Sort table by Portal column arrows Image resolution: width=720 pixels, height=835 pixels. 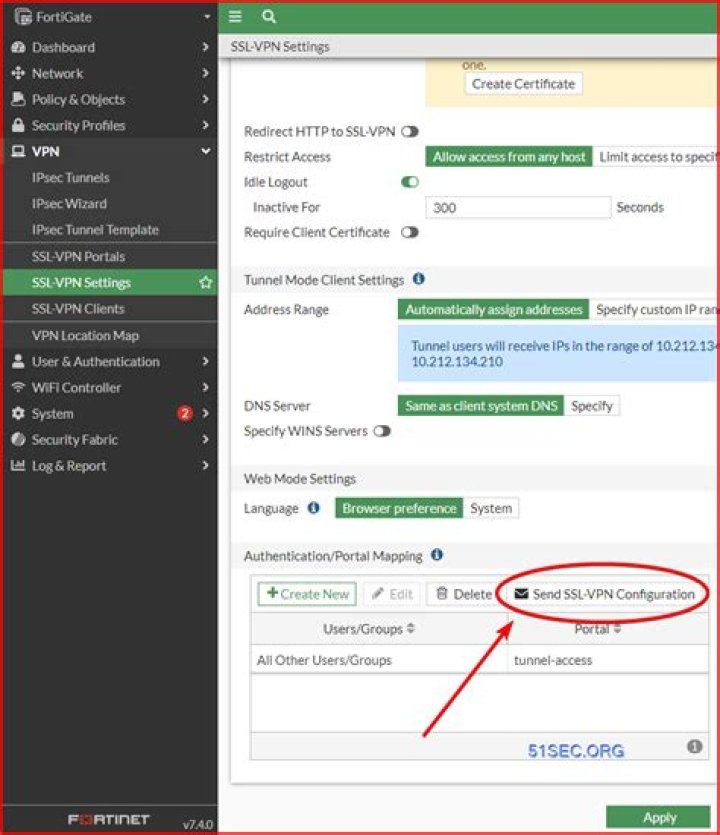coord(617,628)
